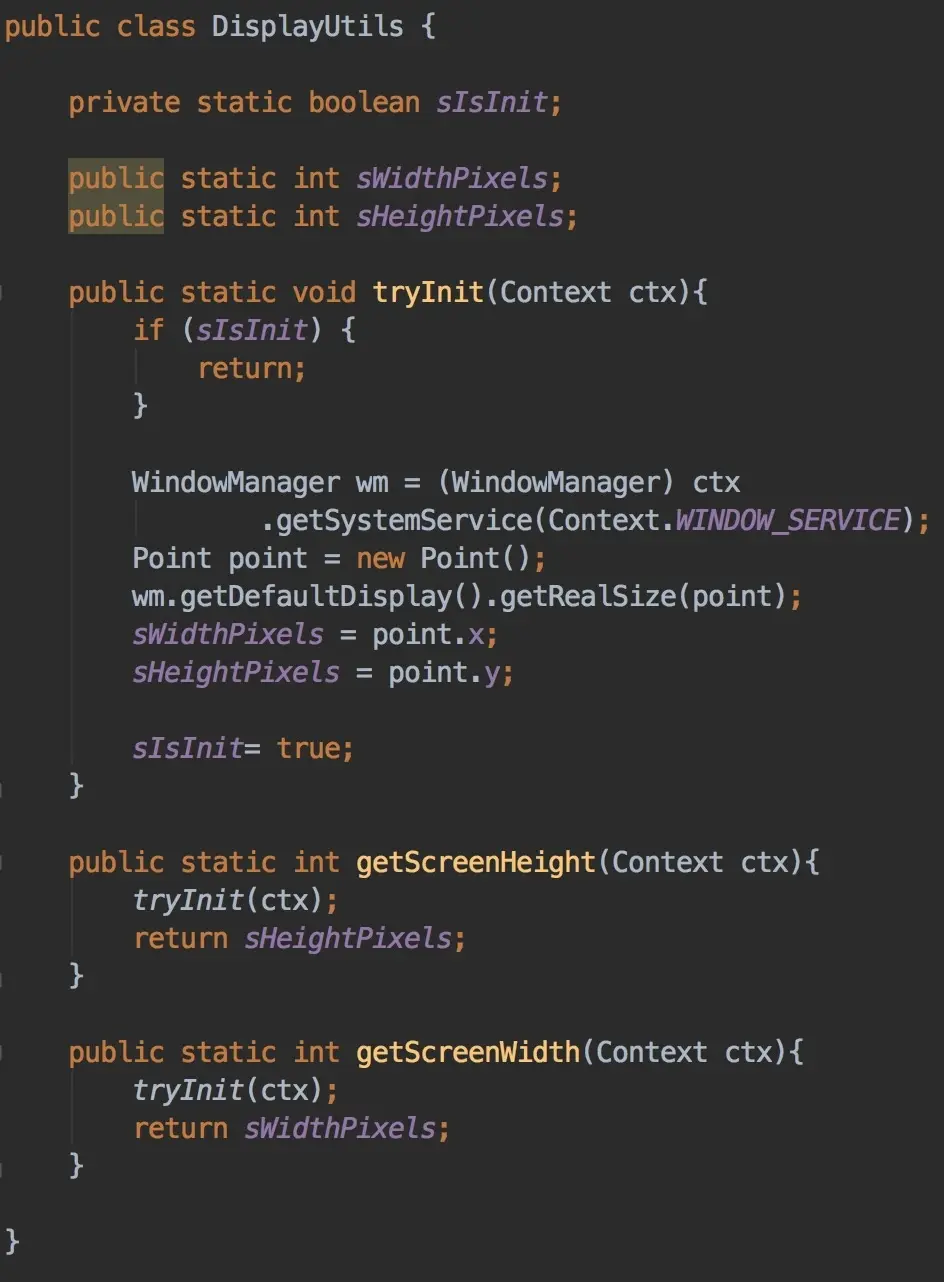
Task: Collapse getScreenWidth method via gutter fold marker
Action: click(x=3, y=1052)
